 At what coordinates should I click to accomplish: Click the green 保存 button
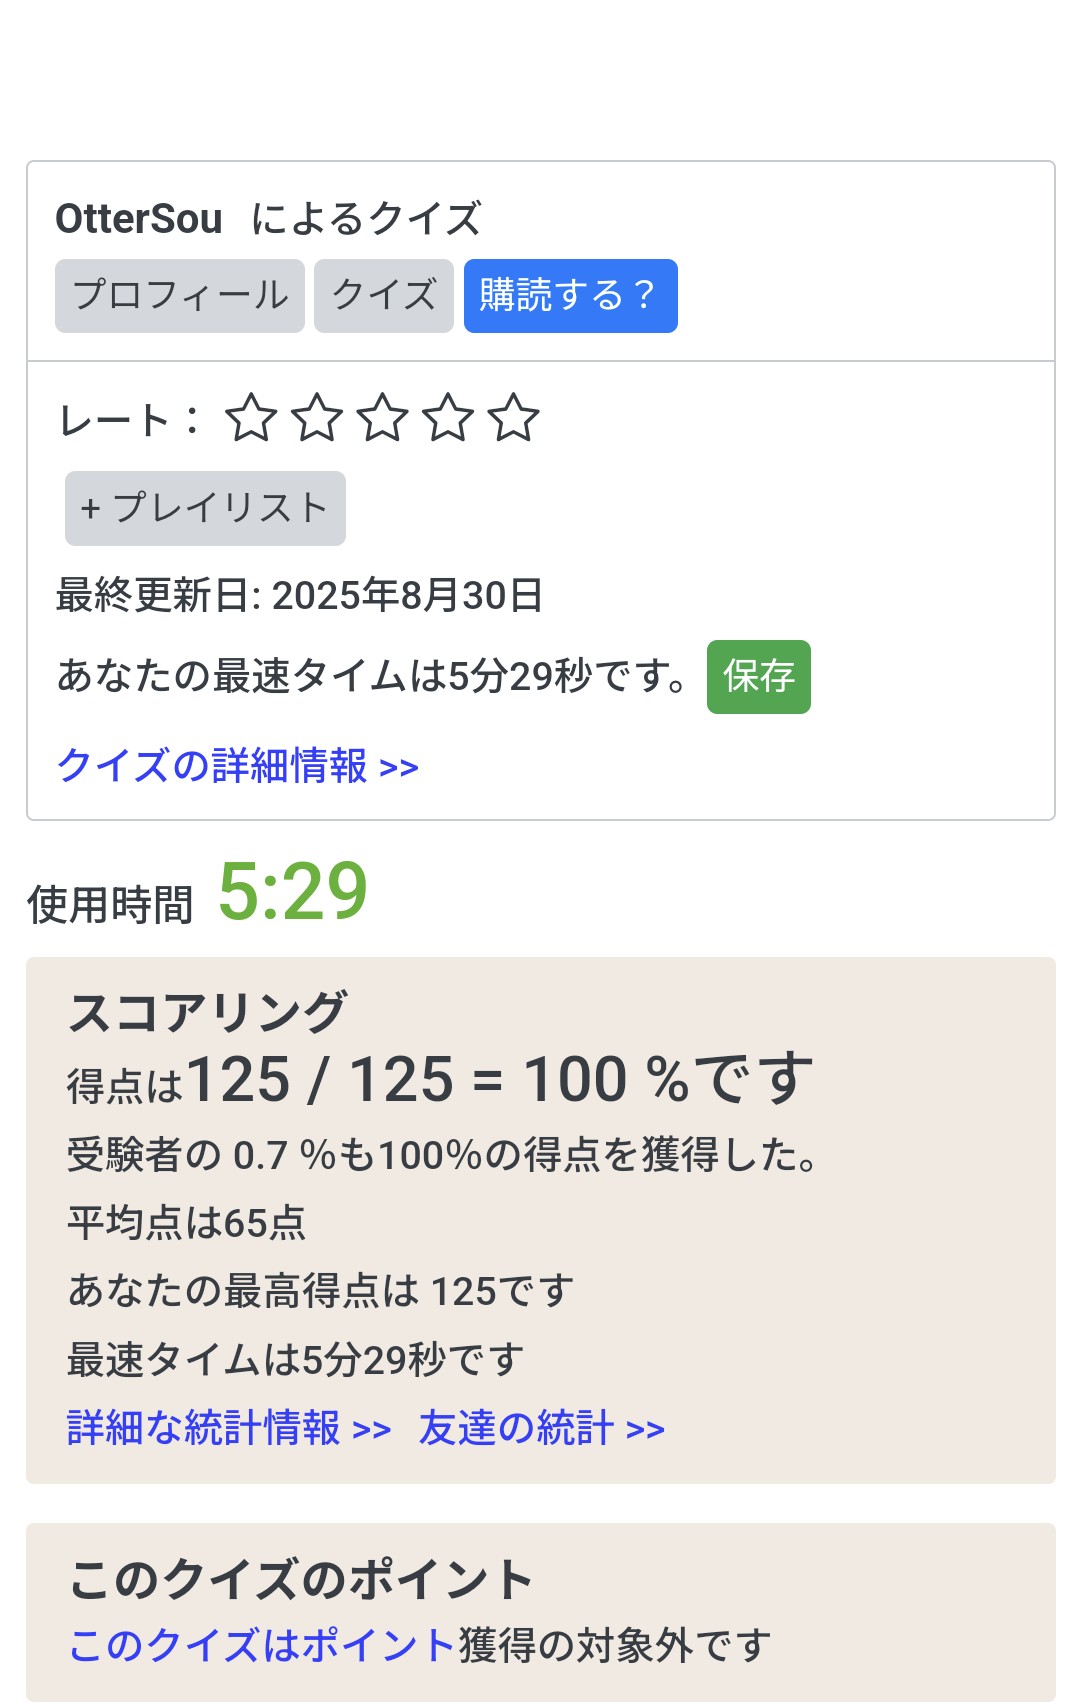point(758,677)
